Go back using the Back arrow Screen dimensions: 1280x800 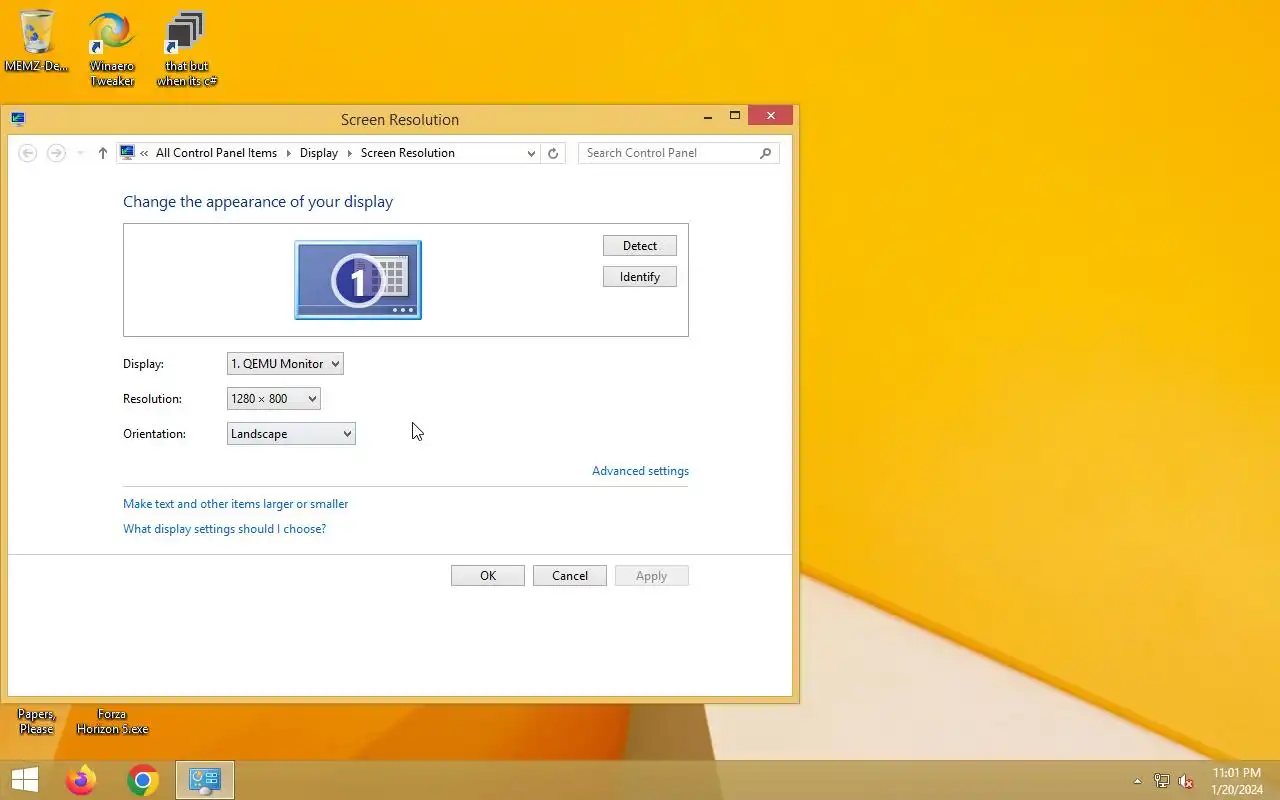(x=28, y=153)
